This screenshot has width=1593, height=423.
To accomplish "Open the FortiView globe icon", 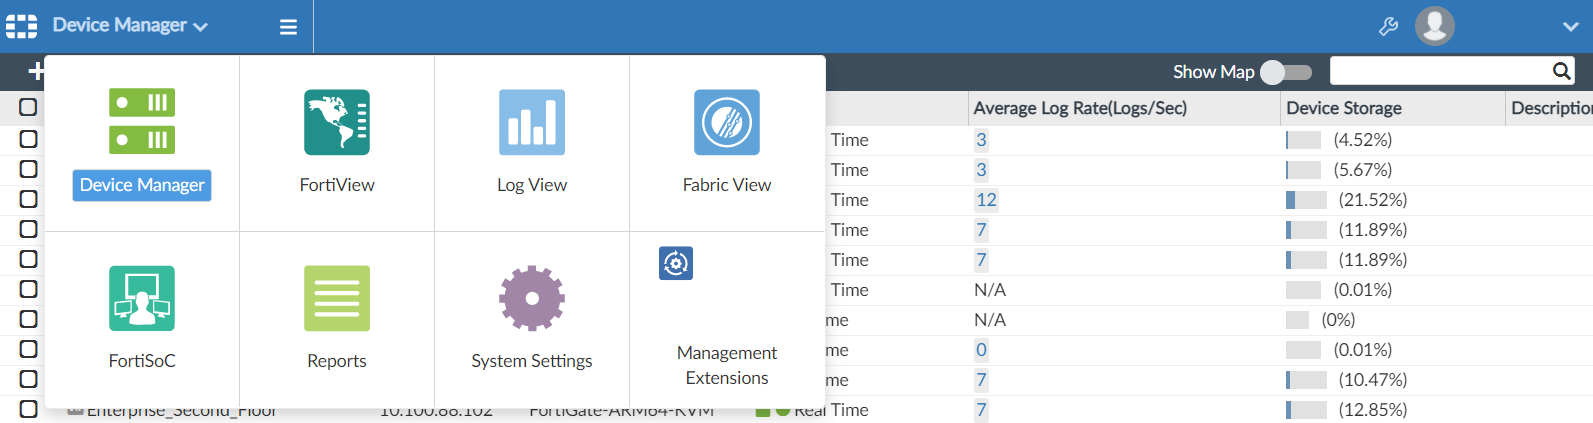I will click(337, 122).
